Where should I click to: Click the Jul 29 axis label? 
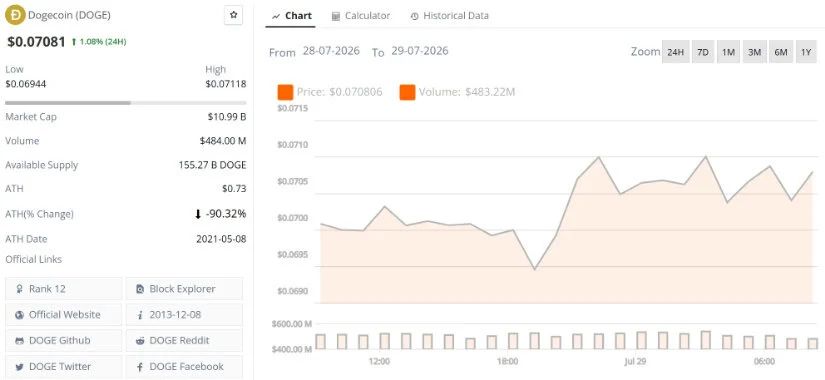coord(636,362)
